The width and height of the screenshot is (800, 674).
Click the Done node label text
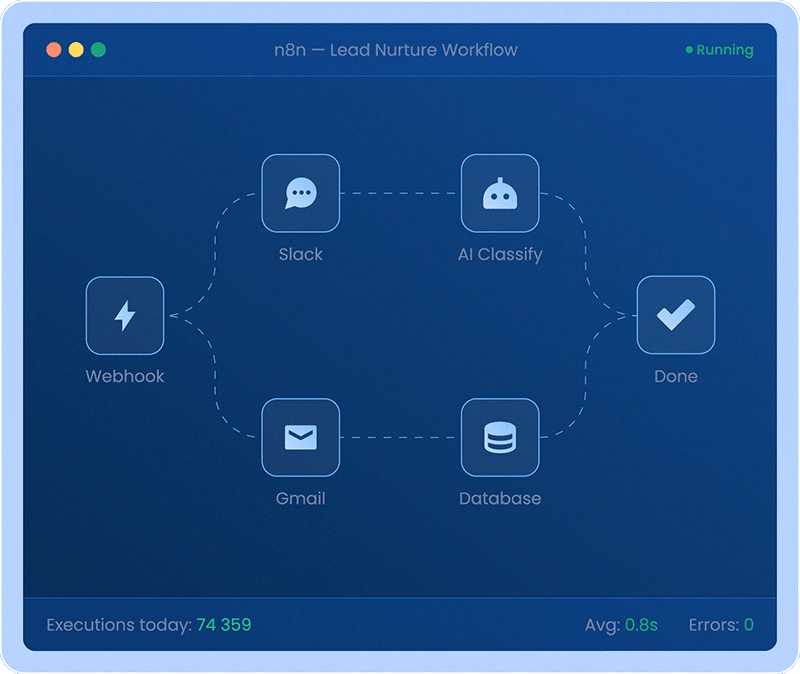[x=676, y=377]
